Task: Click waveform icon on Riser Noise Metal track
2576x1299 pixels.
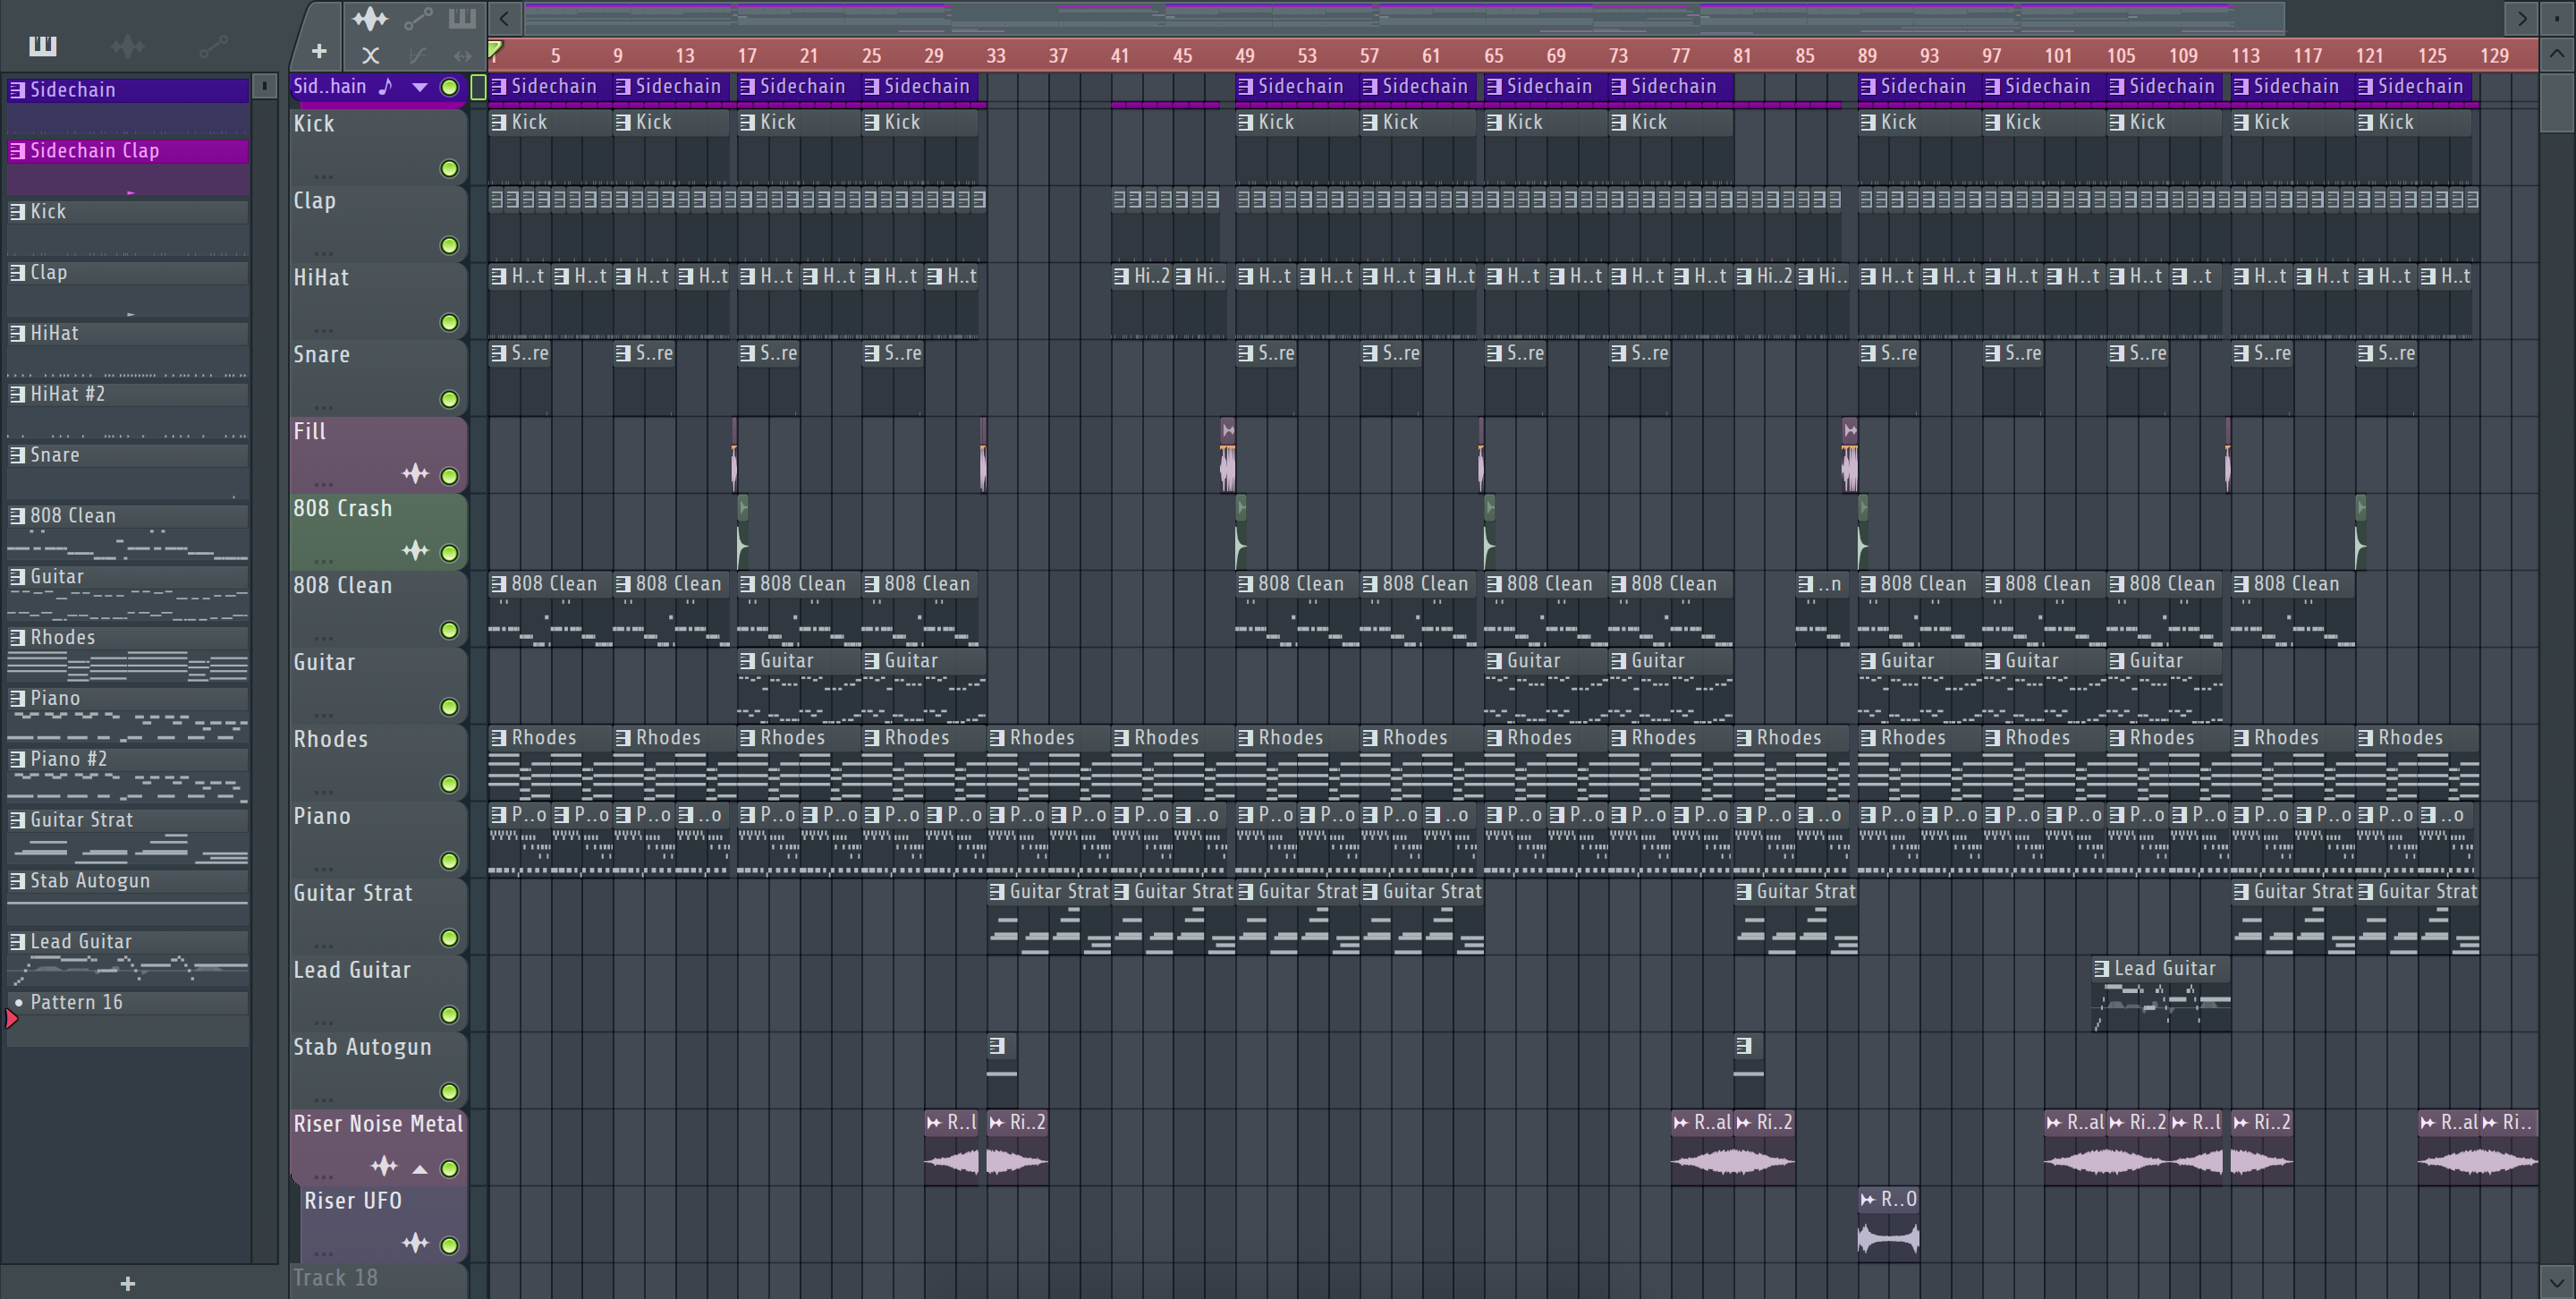Action: (x=384, y=1166)
